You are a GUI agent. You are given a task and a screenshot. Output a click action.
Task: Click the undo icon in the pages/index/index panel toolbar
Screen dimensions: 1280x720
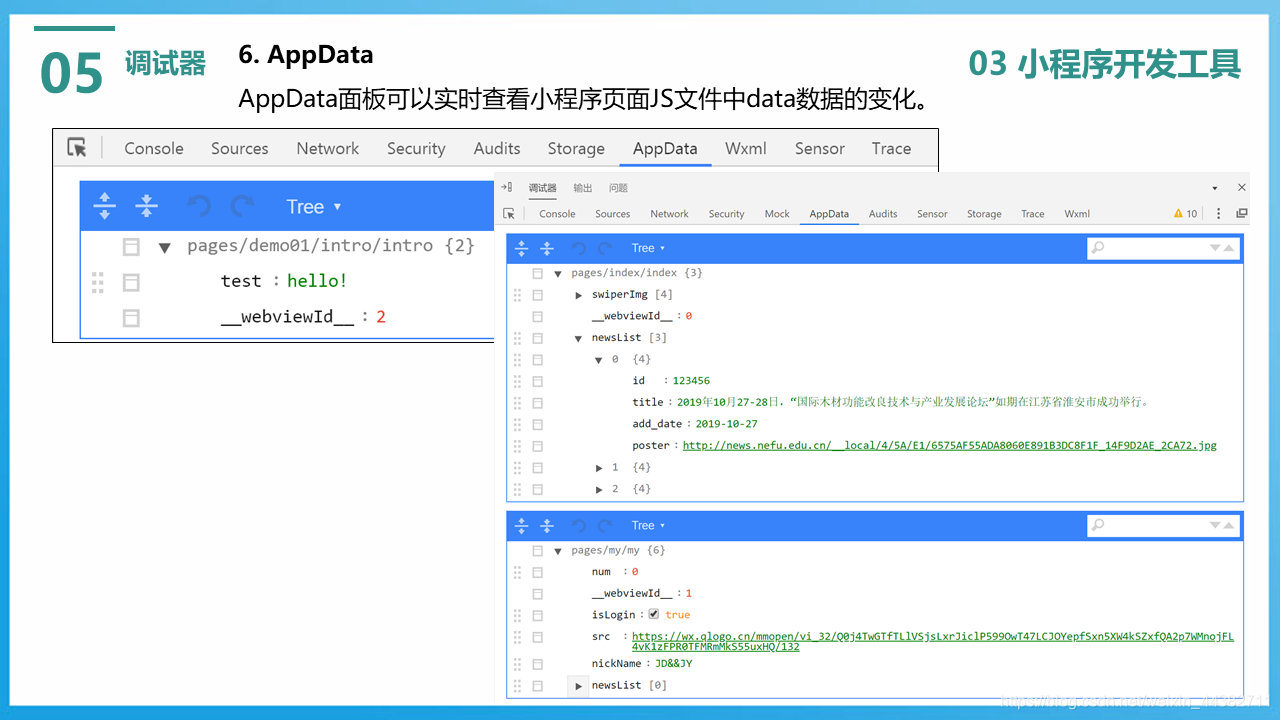[x=578, y=248]
